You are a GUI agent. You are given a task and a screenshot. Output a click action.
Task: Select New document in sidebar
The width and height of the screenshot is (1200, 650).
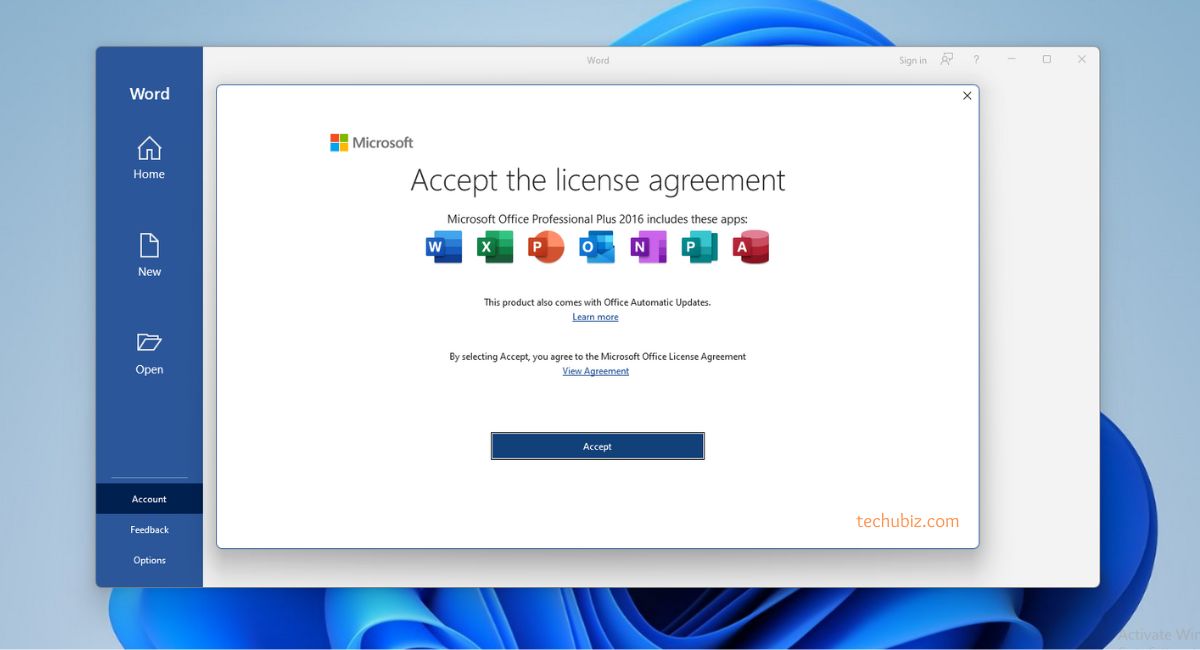(149, 255)
